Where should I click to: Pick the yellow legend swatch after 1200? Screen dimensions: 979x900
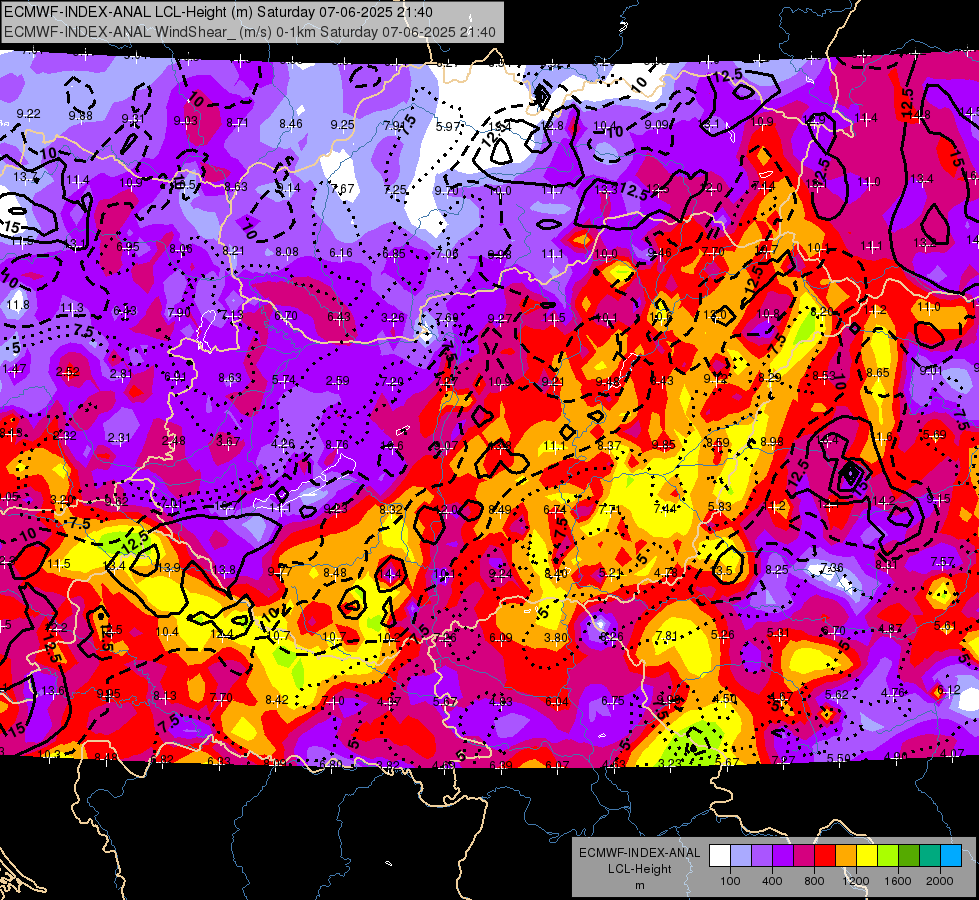point(867,856)
